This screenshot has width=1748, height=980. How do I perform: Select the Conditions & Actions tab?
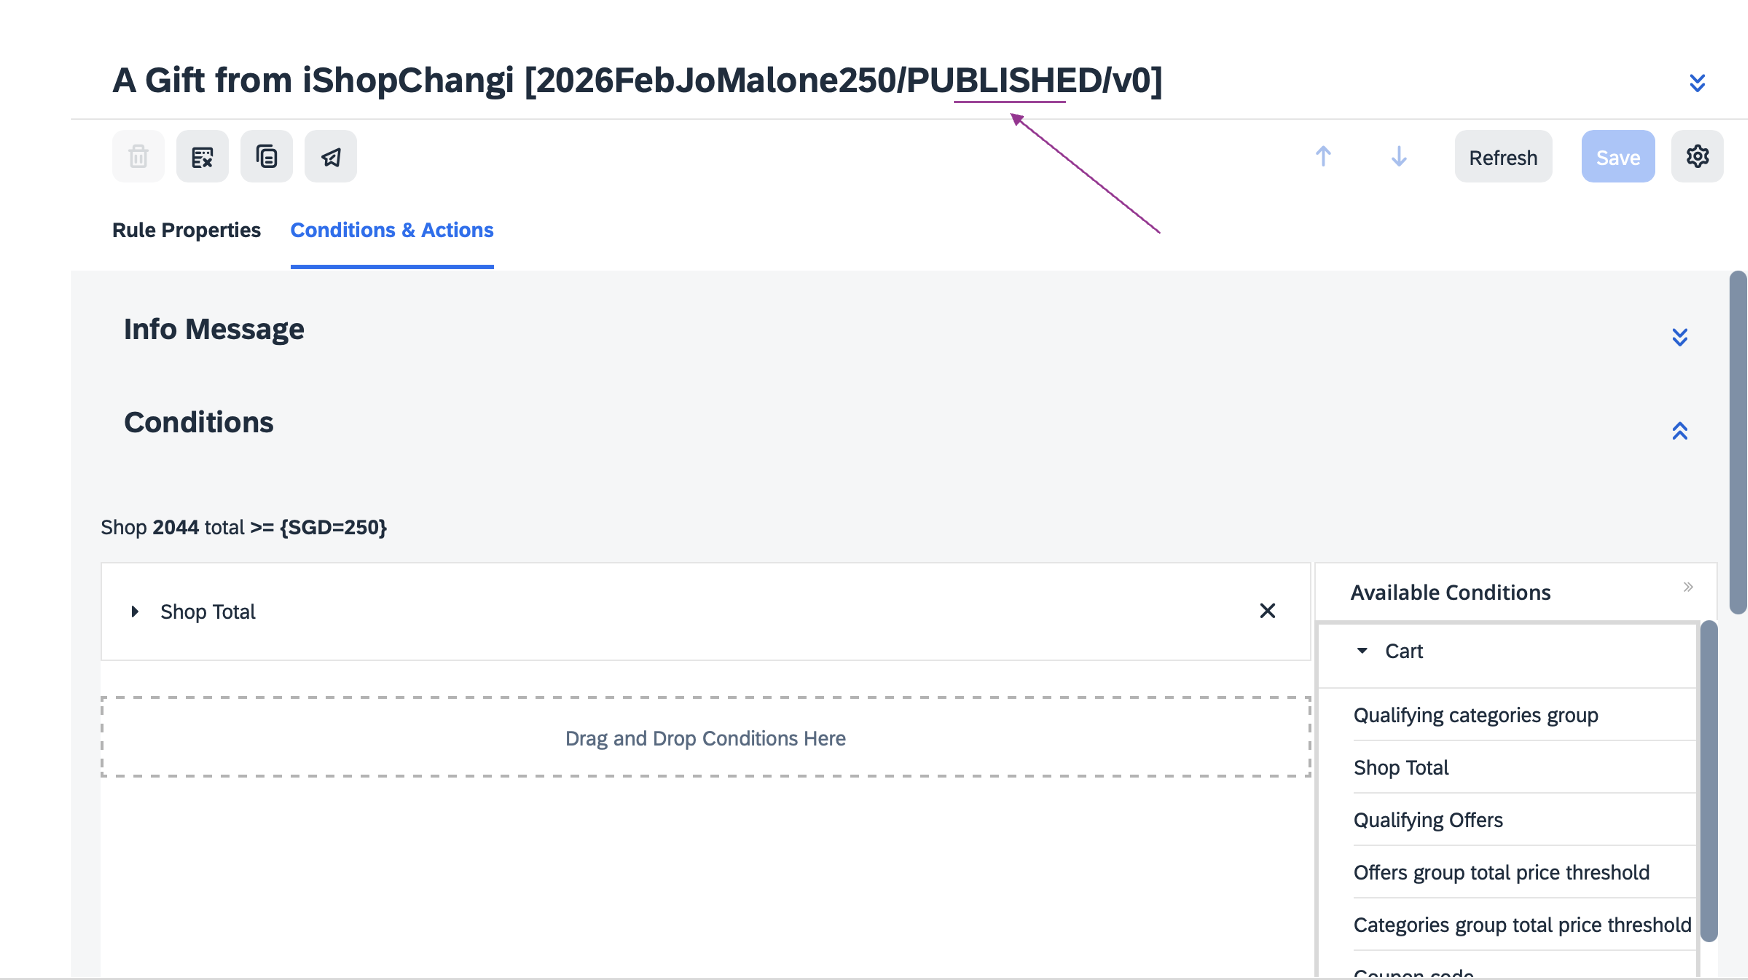(392, 230)
